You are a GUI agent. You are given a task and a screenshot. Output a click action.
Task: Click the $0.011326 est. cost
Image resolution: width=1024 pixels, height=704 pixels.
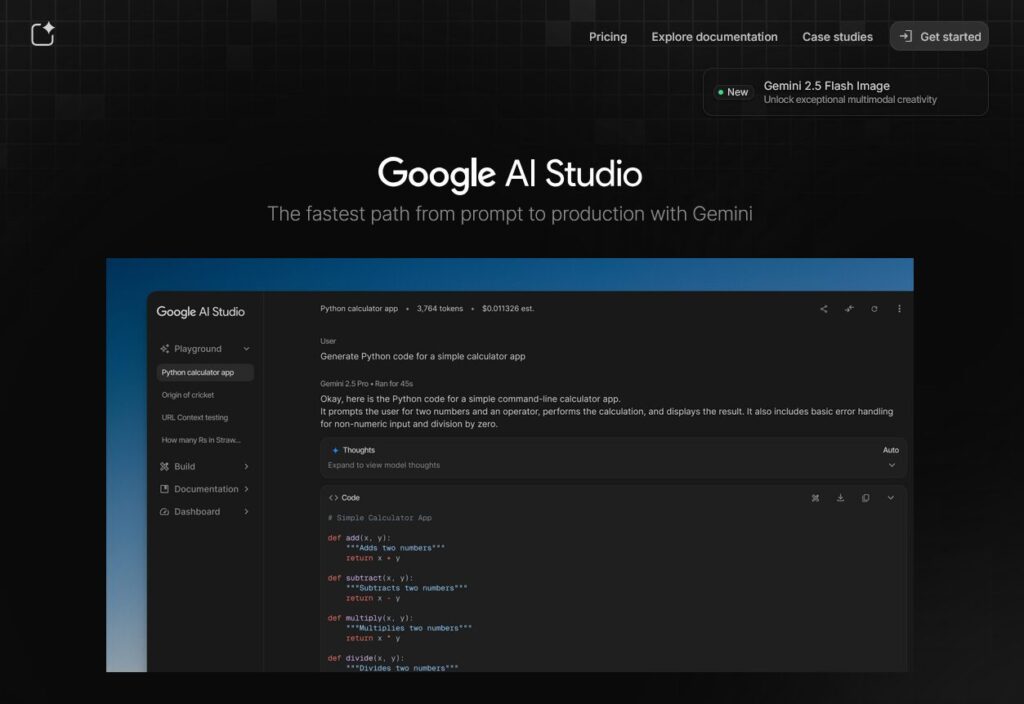(x=508, y=308)
